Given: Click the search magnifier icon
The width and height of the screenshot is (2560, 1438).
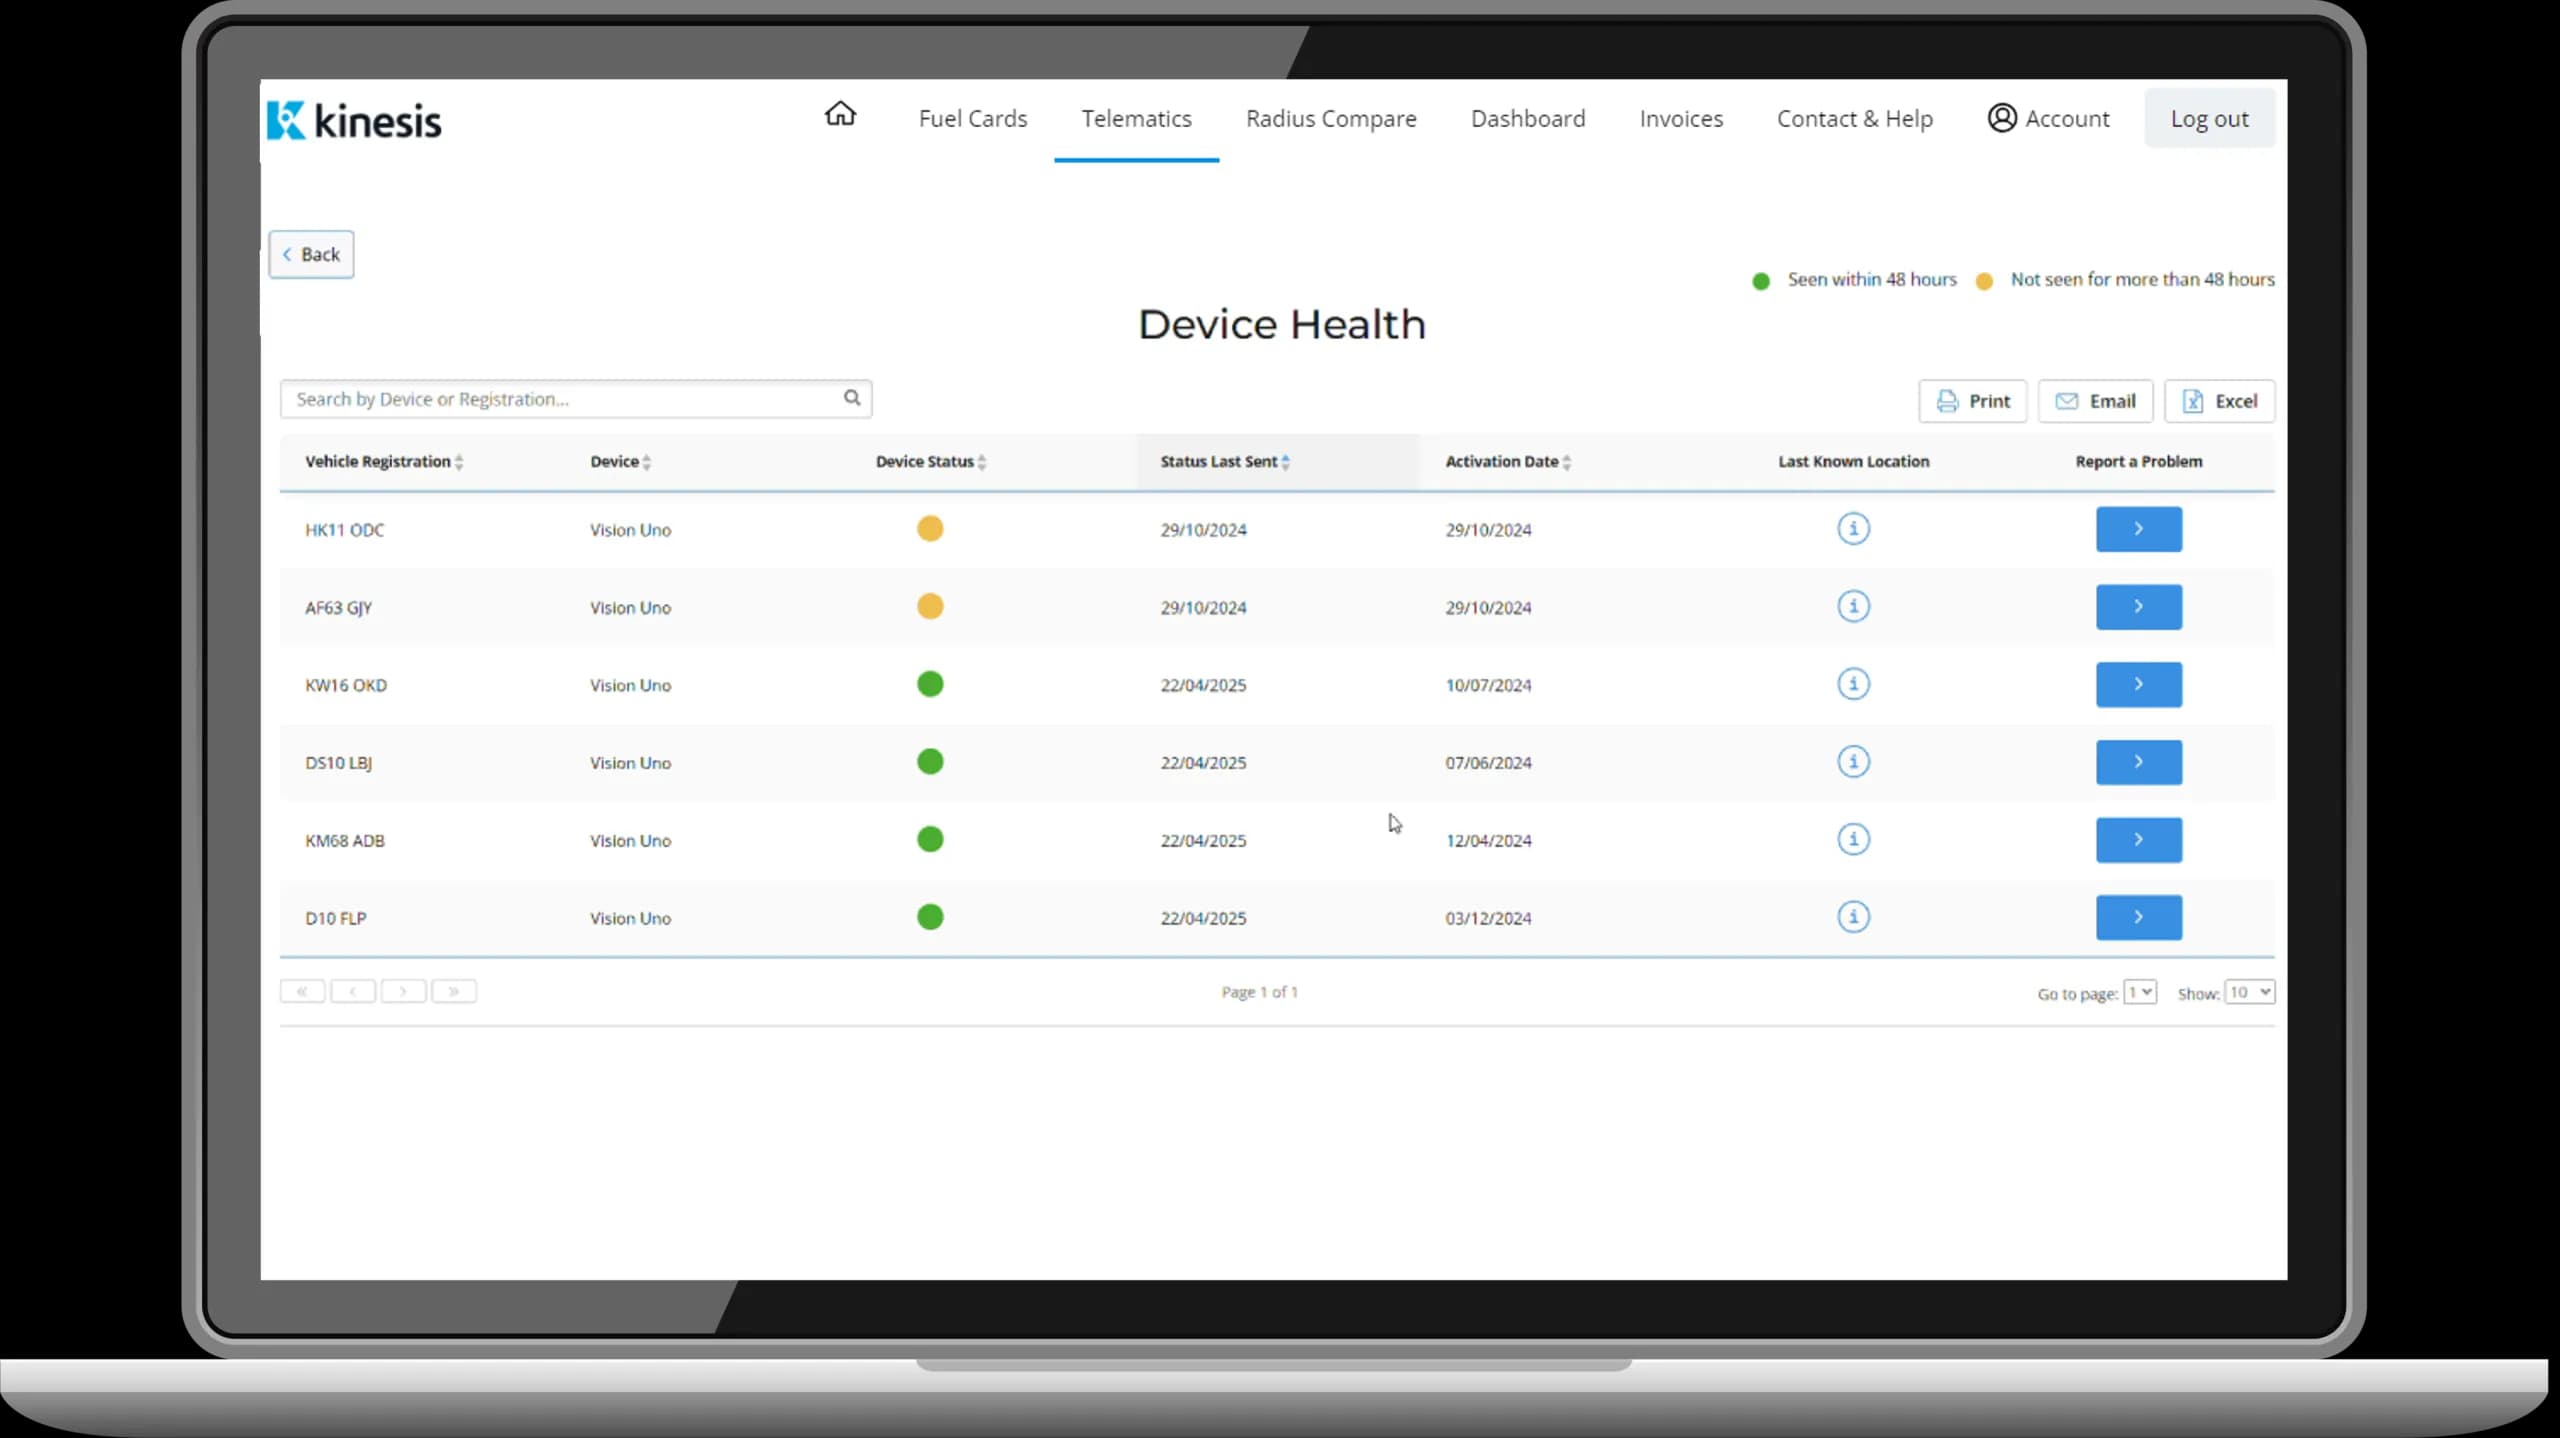Looking at the screenshot, I should 851,398.
